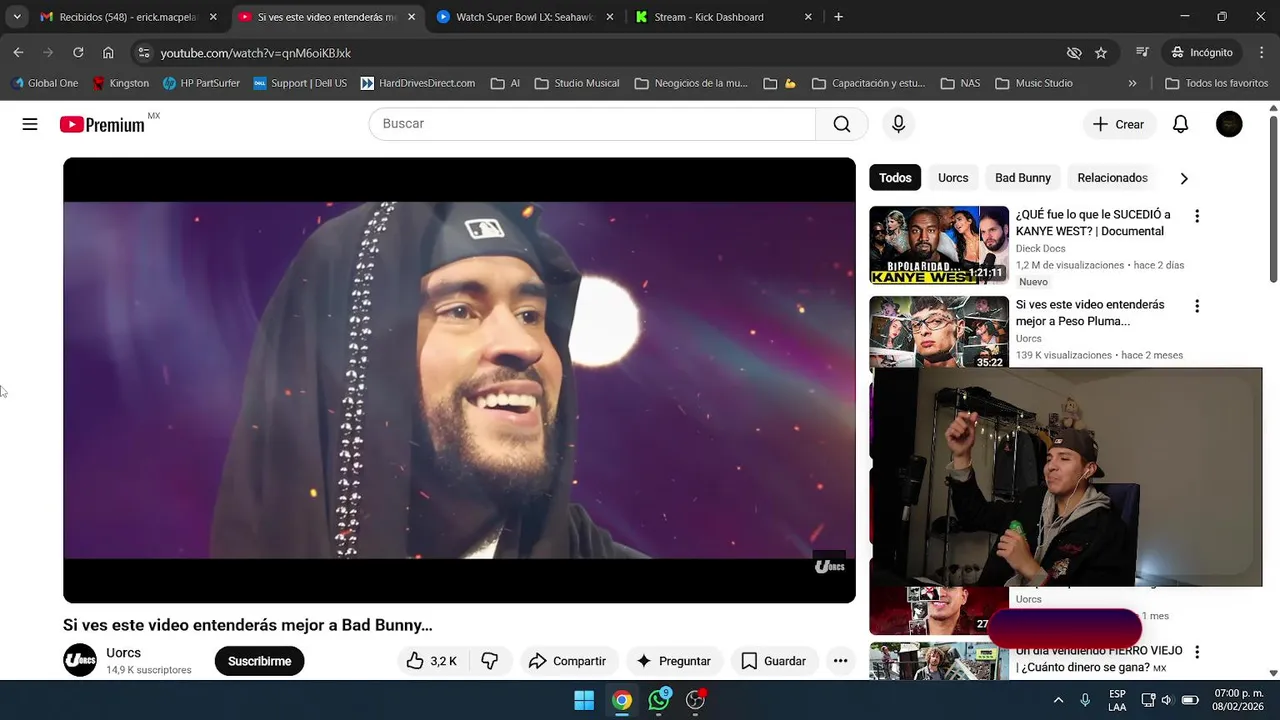The width and height of the screenshot is (1280, 720).
Task: Select the Uorcs filter chip
Action: (x=953, y=178)
